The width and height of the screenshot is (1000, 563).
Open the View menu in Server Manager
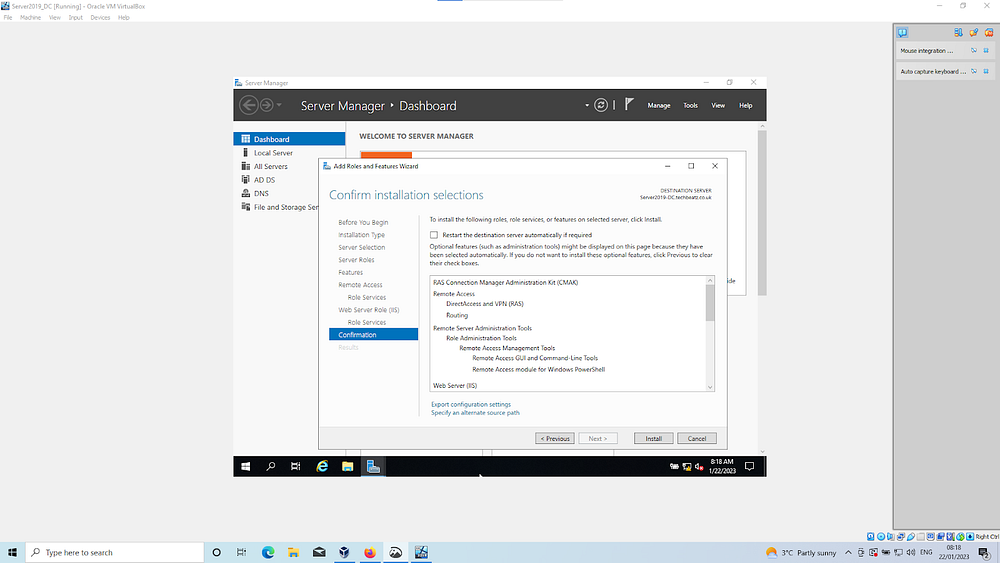click(718, 105)
